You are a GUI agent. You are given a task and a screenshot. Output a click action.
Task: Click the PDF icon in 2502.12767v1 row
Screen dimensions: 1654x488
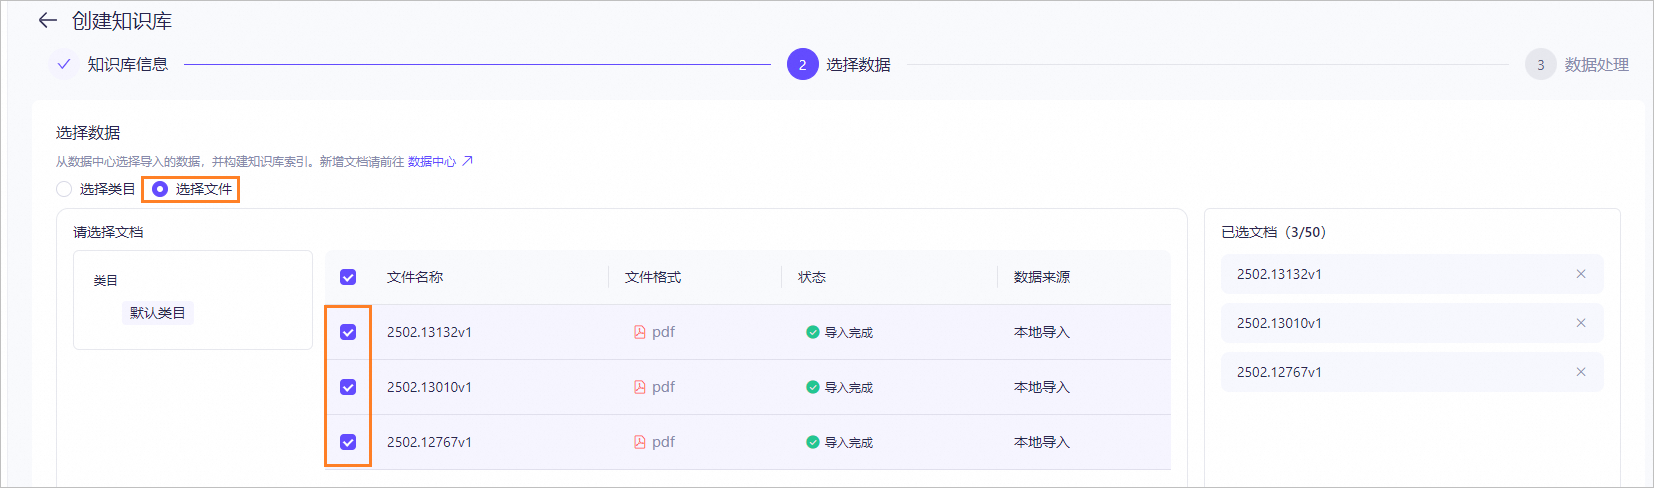point(640,442)
